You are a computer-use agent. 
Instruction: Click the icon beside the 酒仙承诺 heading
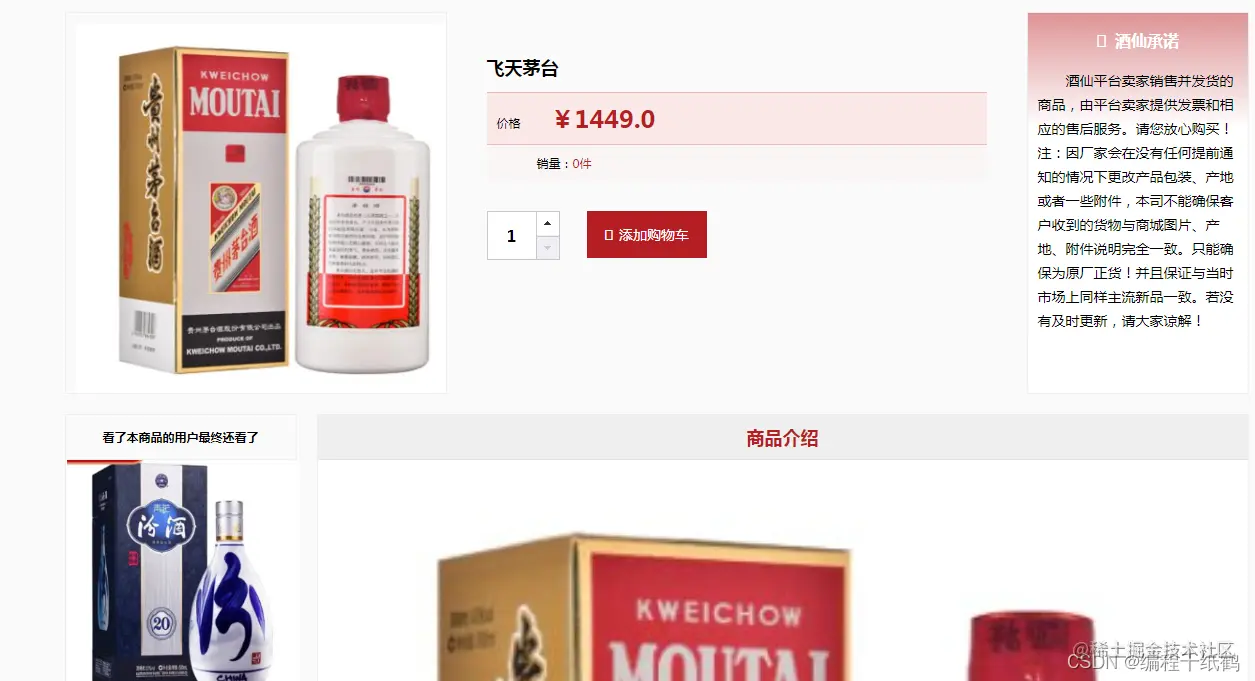pyautogui.click(x=1101, y=41)
